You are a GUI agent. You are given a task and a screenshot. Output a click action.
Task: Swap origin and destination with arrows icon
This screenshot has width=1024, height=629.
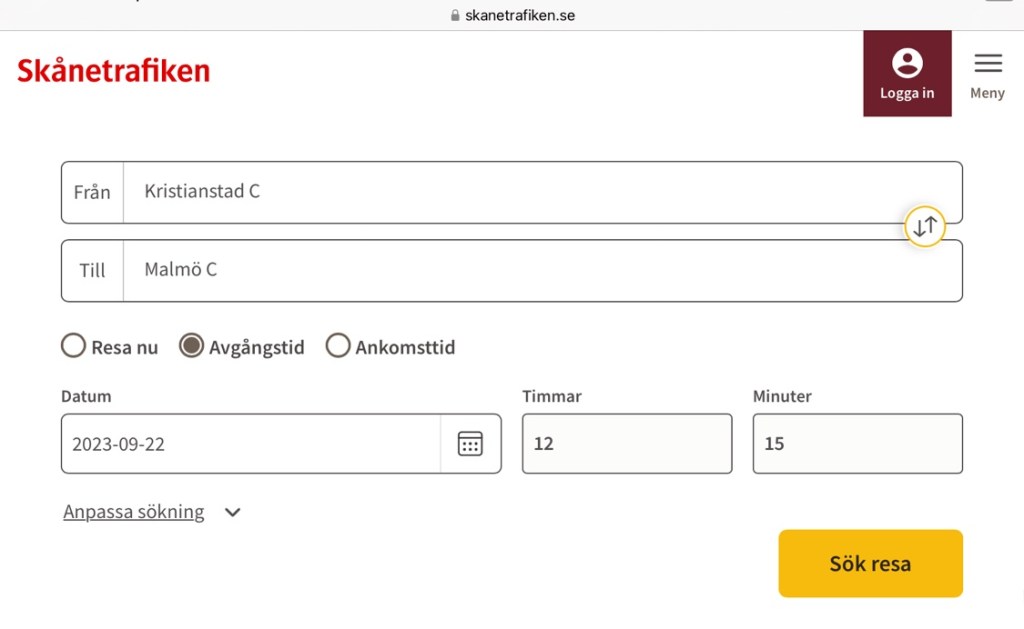click(x=924, y=226)
